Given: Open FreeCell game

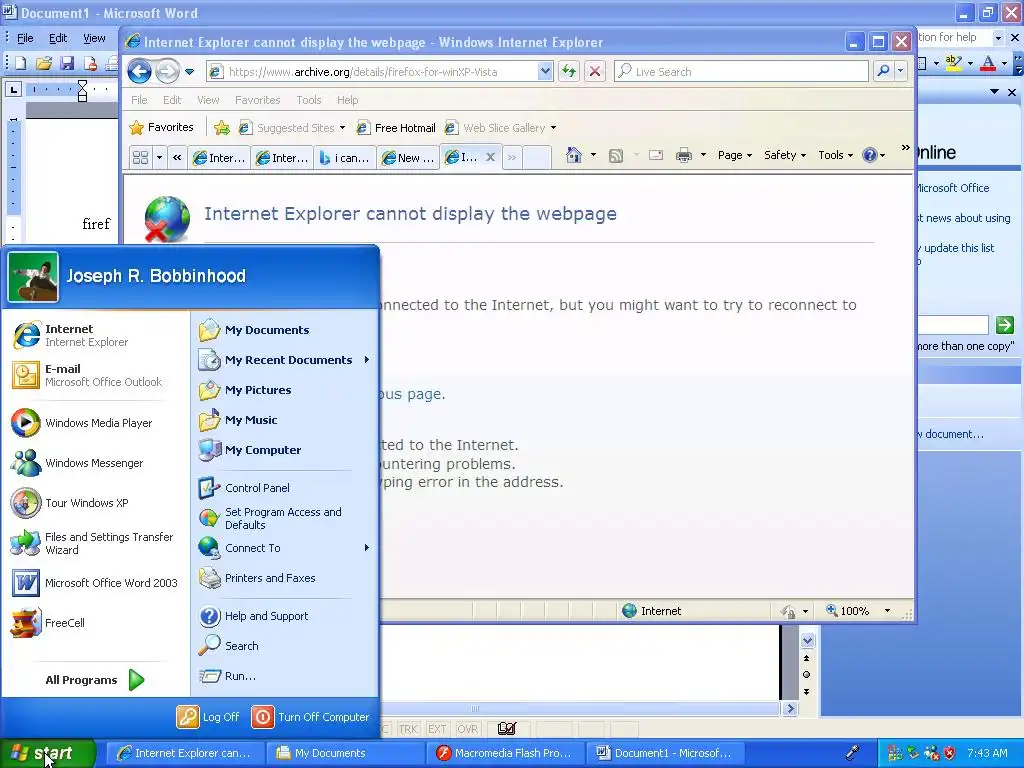Looking at the screenshot, I should [96, 623].
